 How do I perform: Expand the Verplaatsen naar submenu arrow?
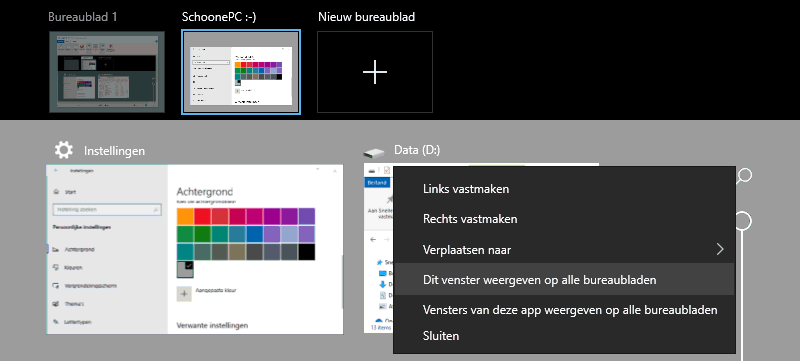pyautogui.click(x=720, y=249)
